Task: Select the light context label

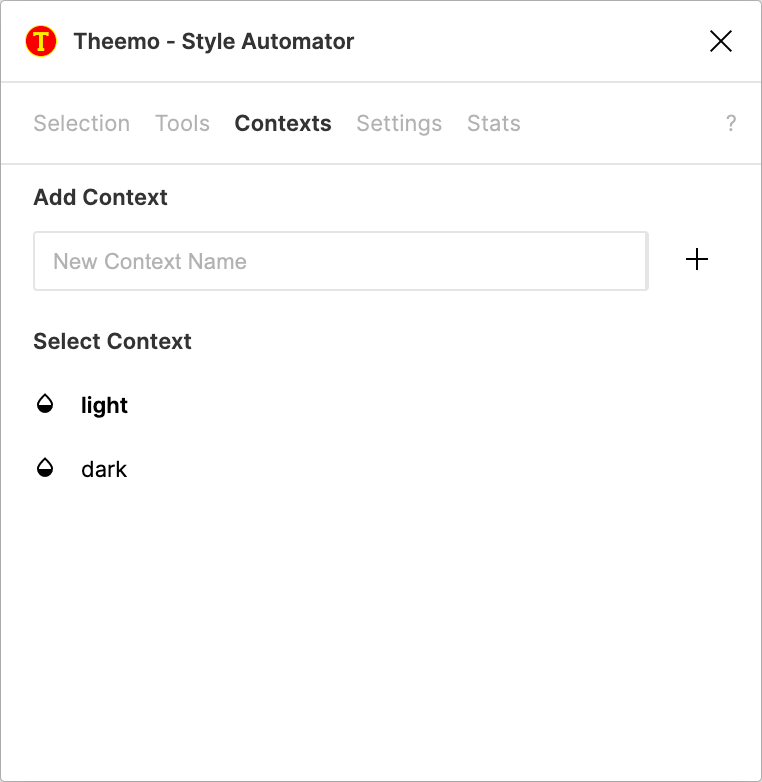Action: [x=105, y=405]
